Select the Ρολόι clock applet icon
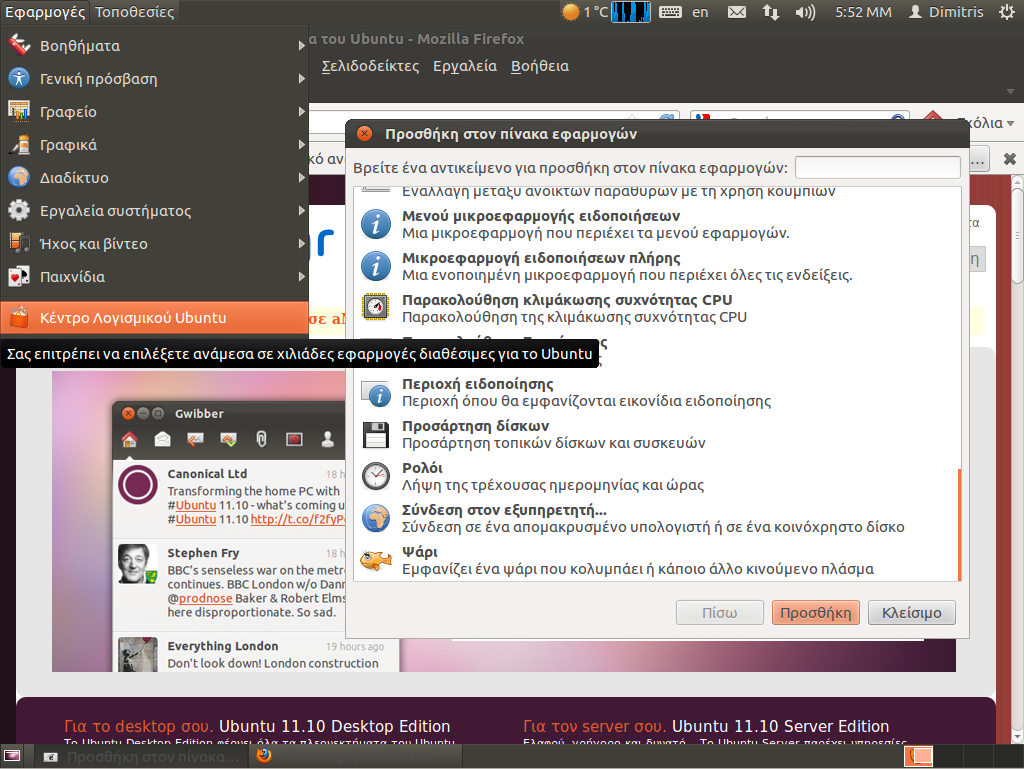This screenshot has height=769, width=1024. (376, 476)
